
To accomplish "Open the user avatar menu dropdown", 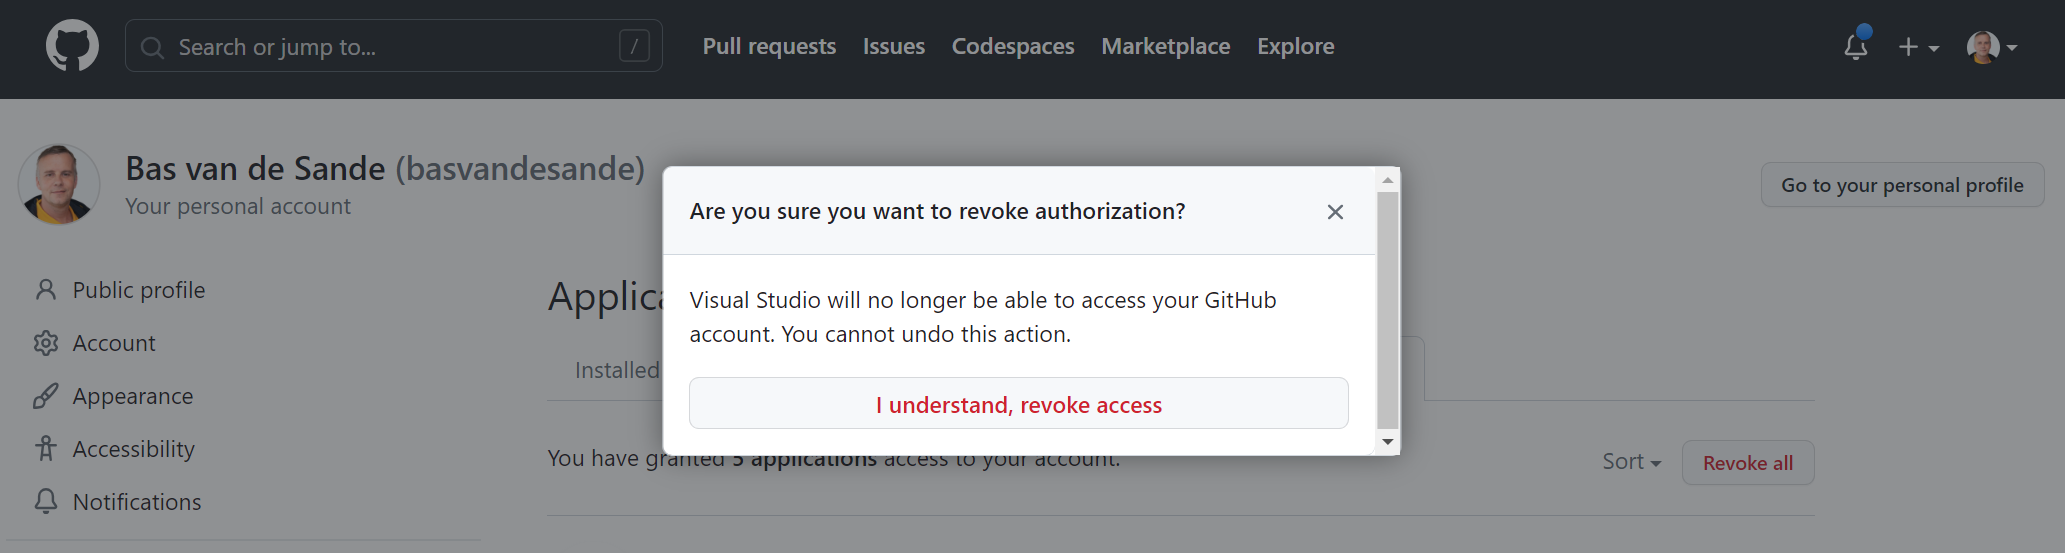I will 1991,47.
